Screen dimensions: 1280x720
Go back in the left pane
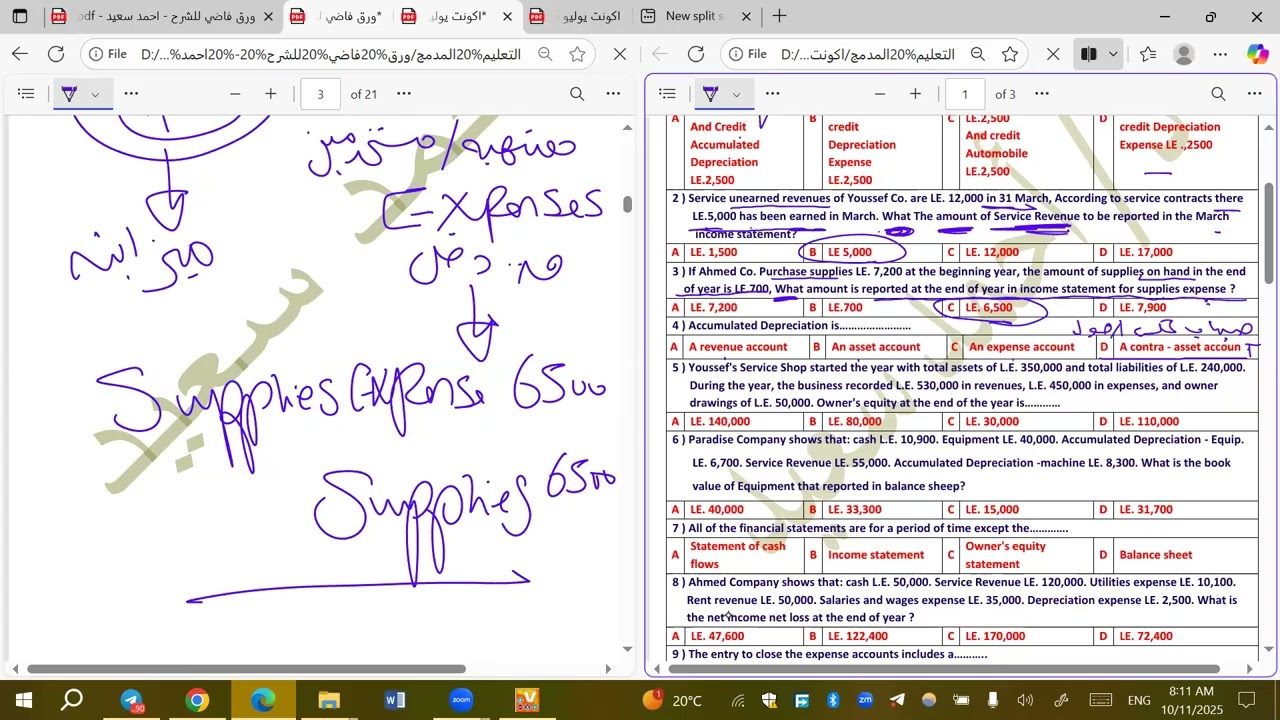pyautogui.click(x=20, y=54)
